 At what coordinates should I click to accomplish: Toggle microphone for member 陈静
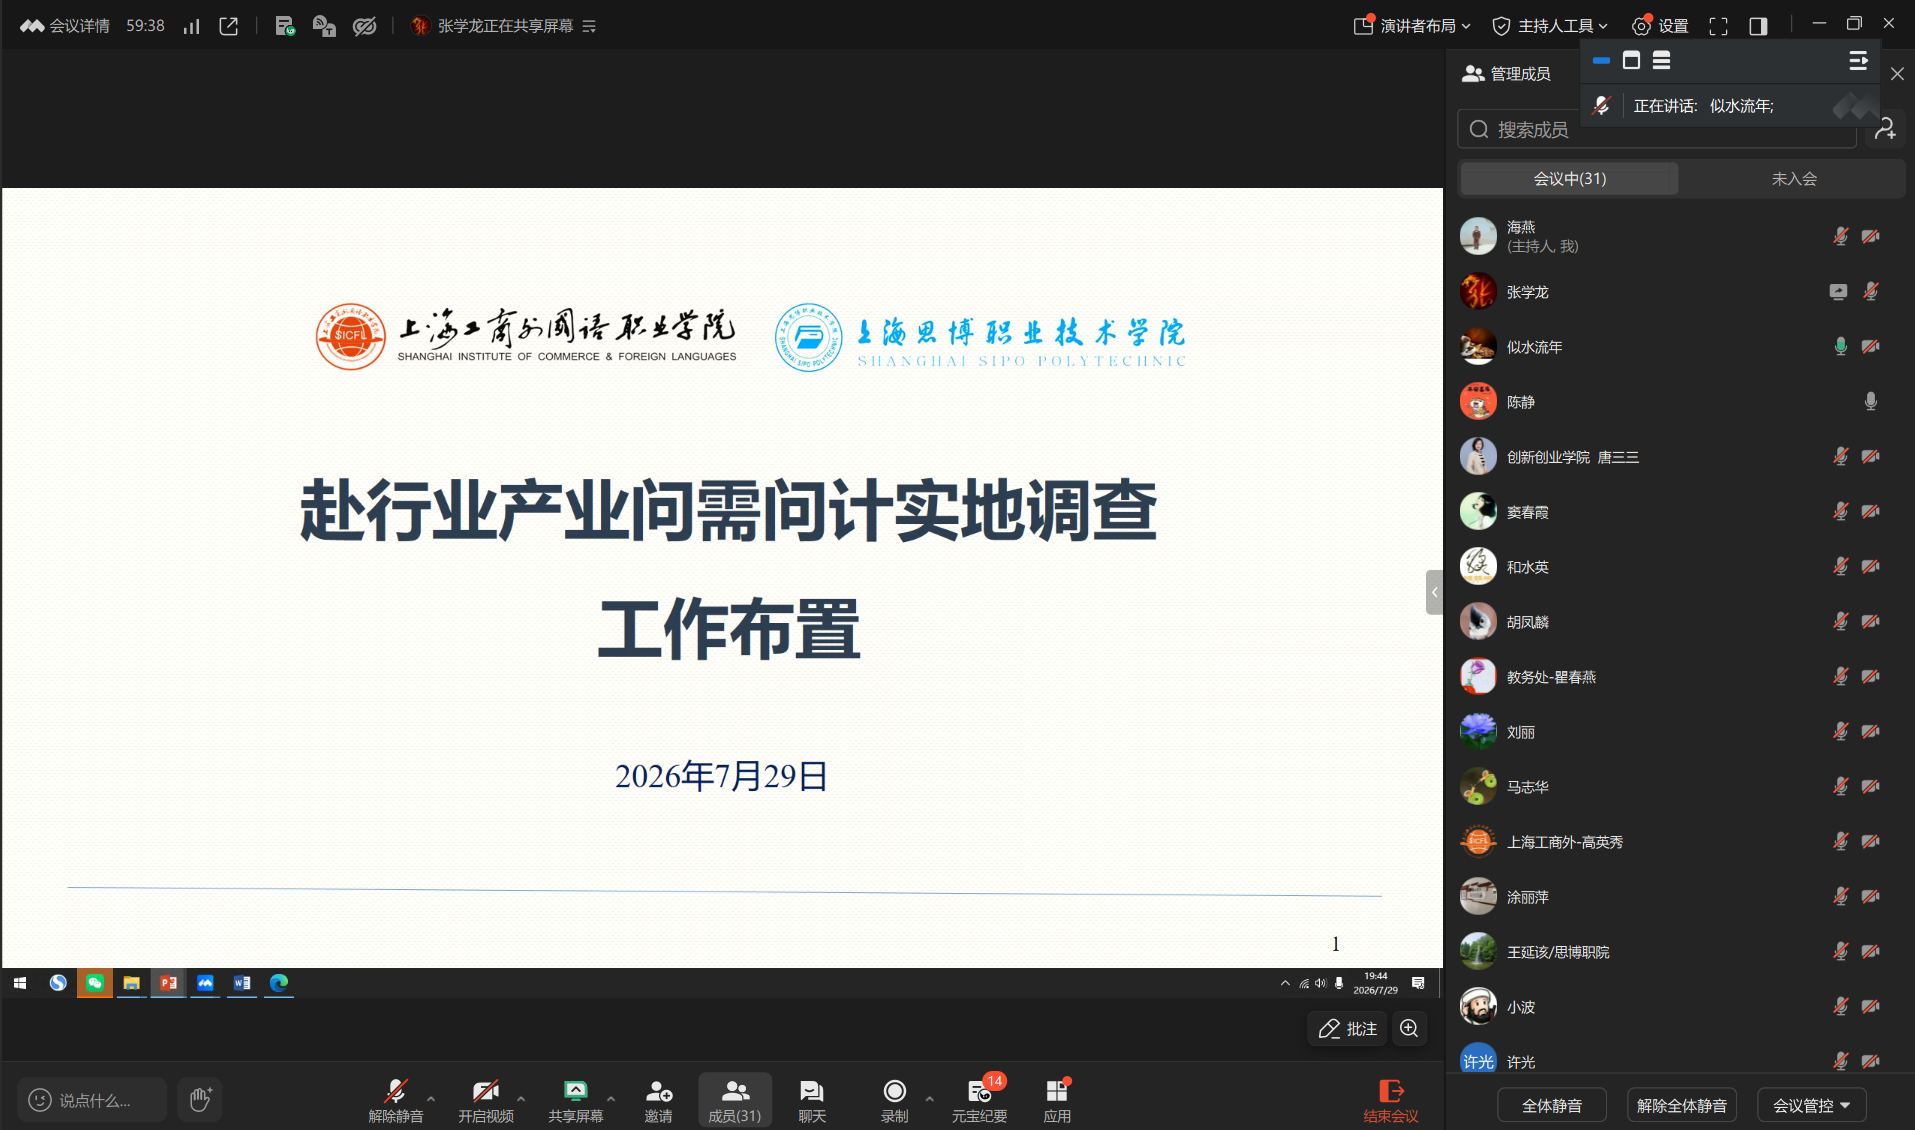pyautogui.click(x=1871, y=402)
